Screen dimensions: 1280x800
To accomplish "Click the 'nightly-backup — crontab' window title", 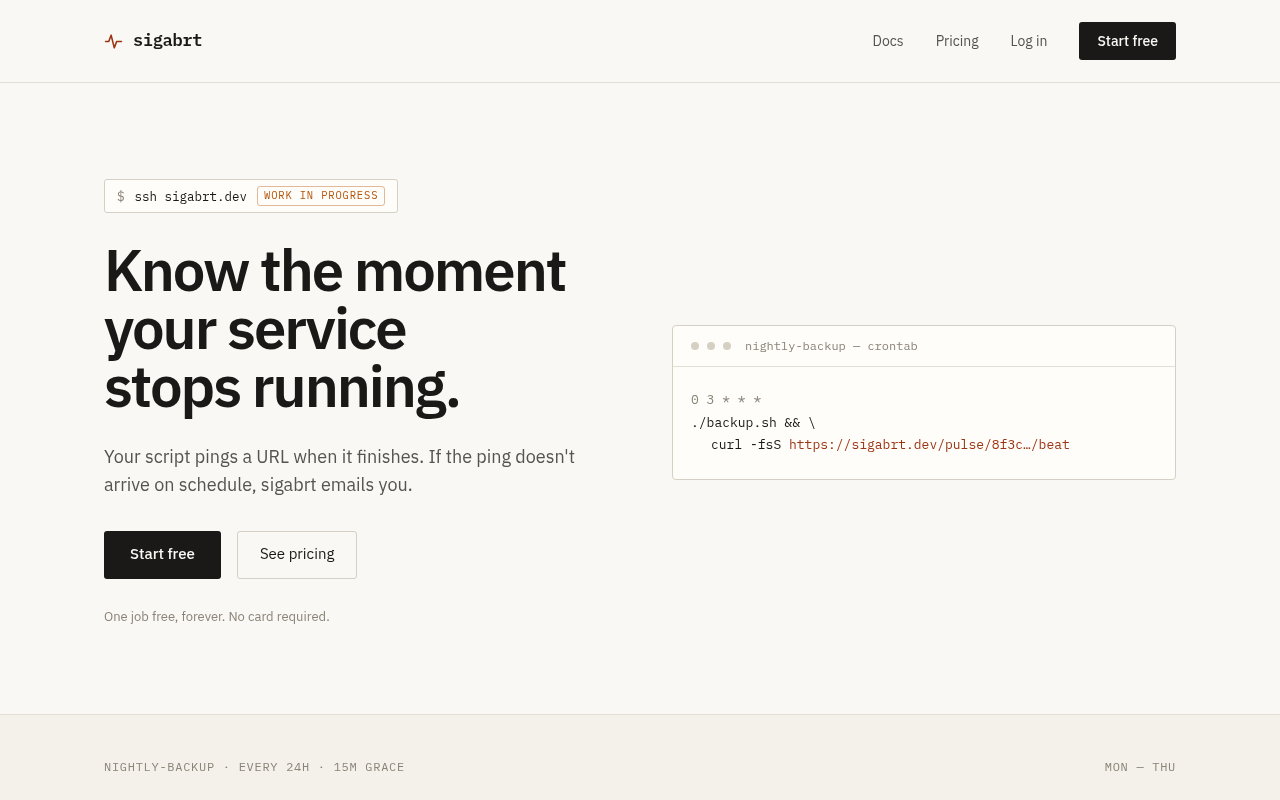I will pos(831,346).
